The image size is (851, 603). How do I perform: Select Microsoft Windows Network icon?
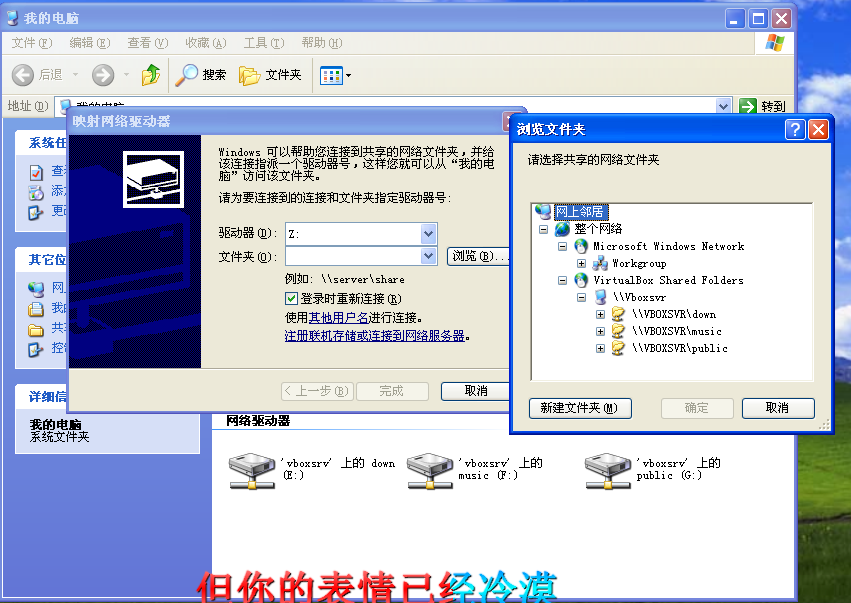point(581,246)
